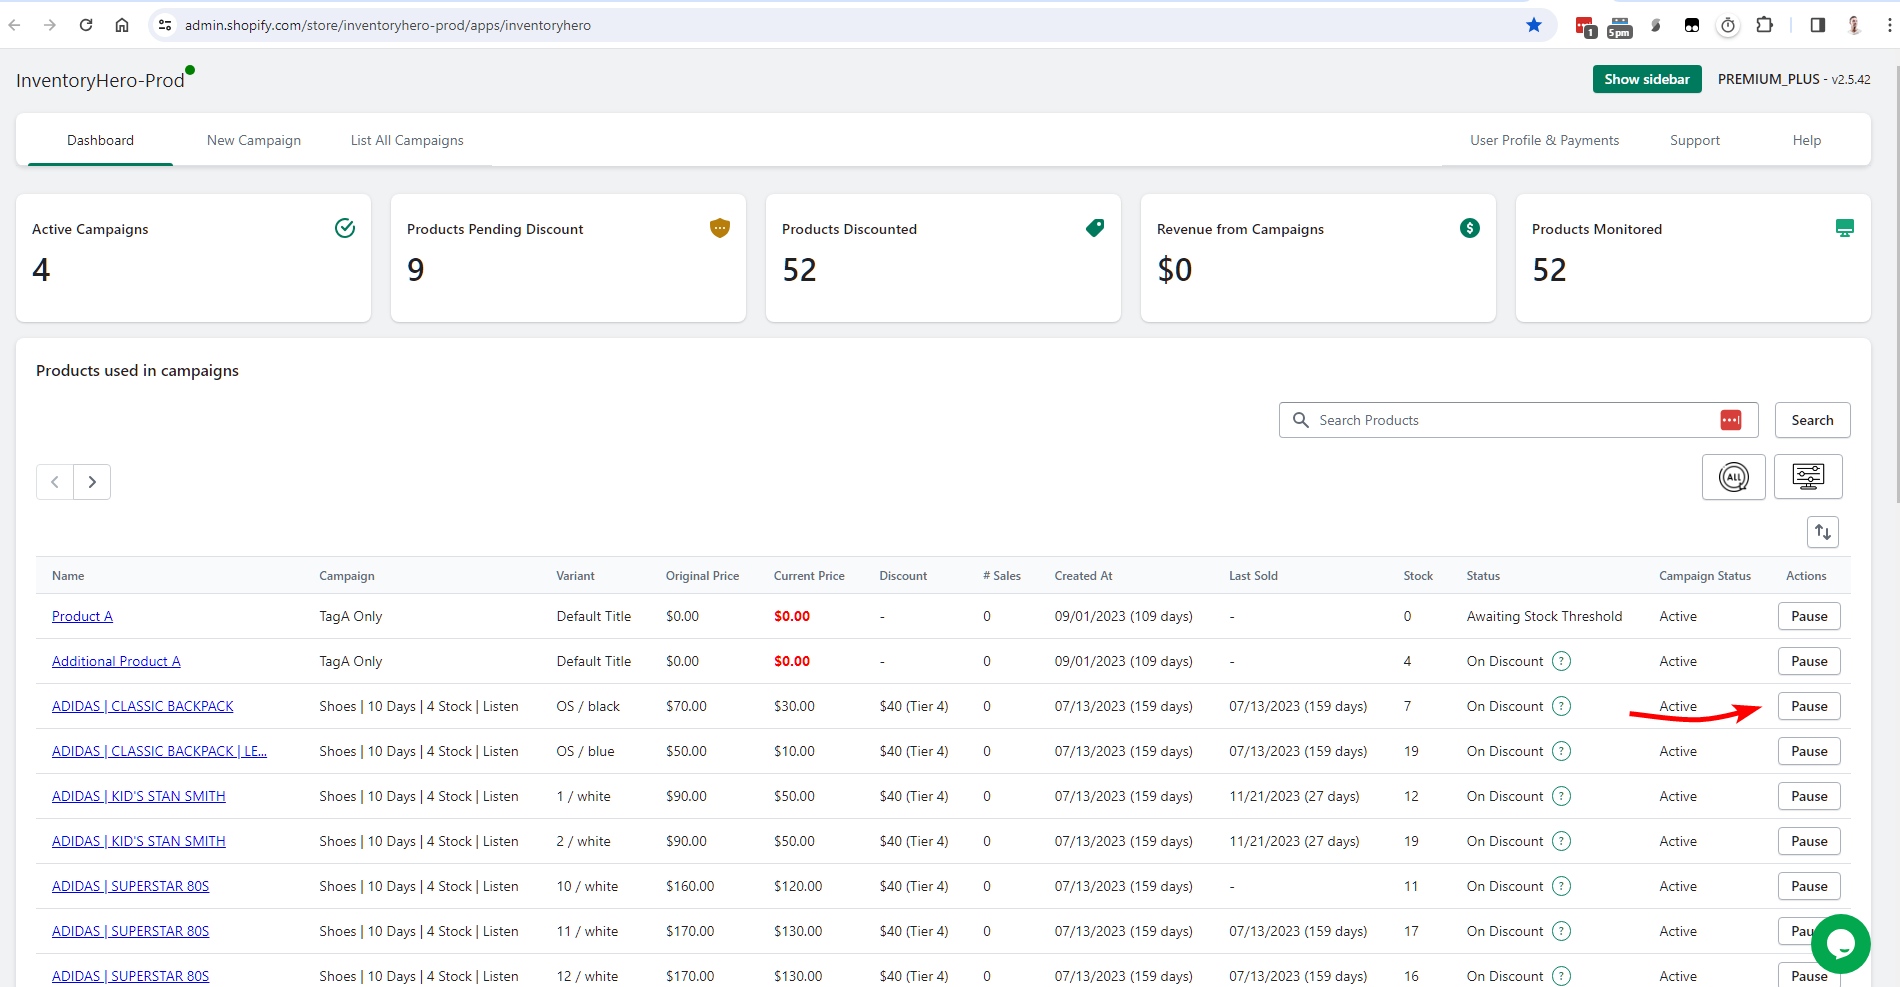This screenshot has height=987, width=1900.
Task: Go to browser home page
Action: (x=122, y=25)
